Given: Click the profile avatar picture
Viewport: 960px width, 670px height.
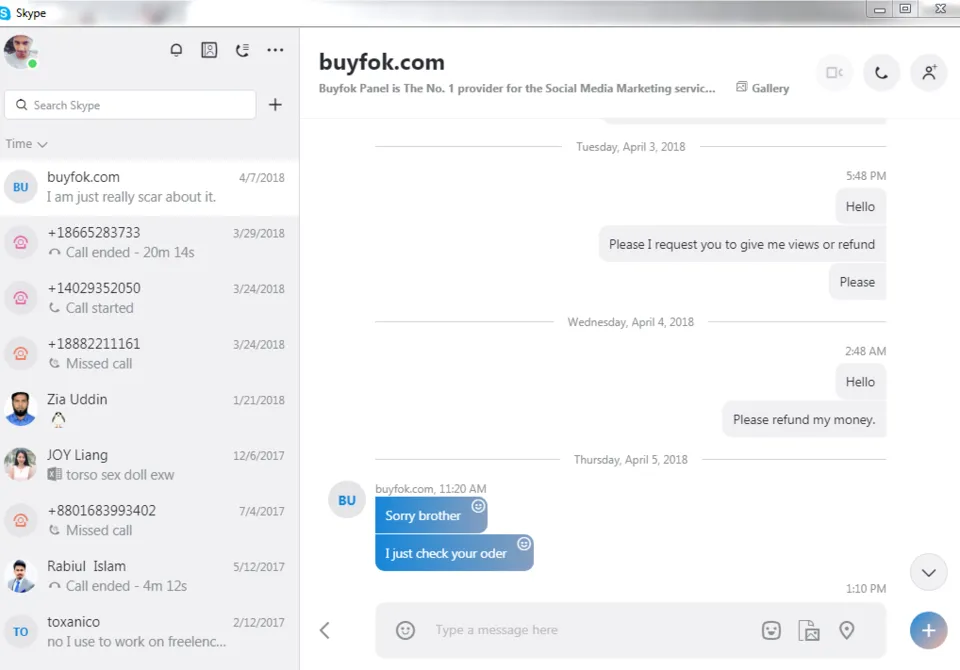Looking at the screenshot, I should click(20, 51).
